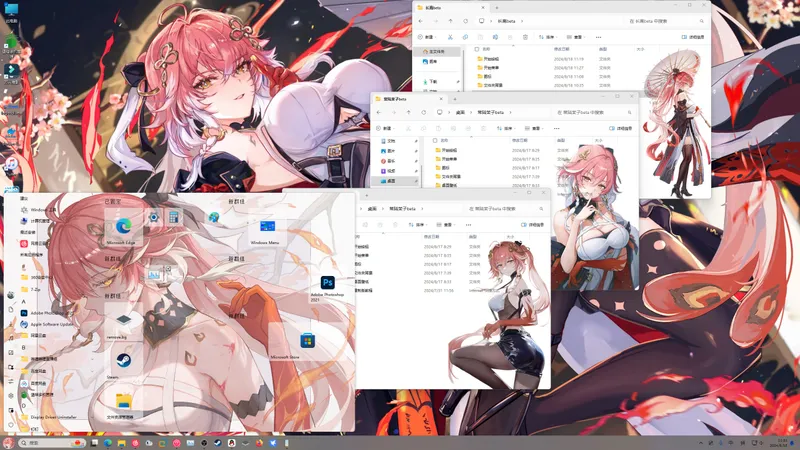
Task: Add a new tab in lowest Explorer window
Action: 366,195
